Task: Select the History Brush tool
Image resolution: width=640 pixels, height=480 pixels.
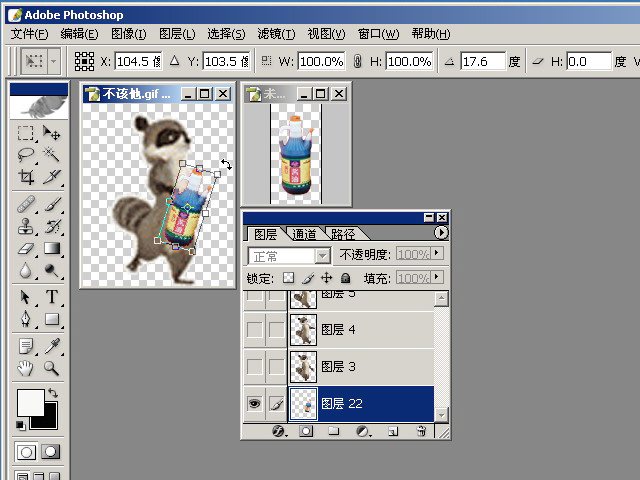Action: coord(51,226)
